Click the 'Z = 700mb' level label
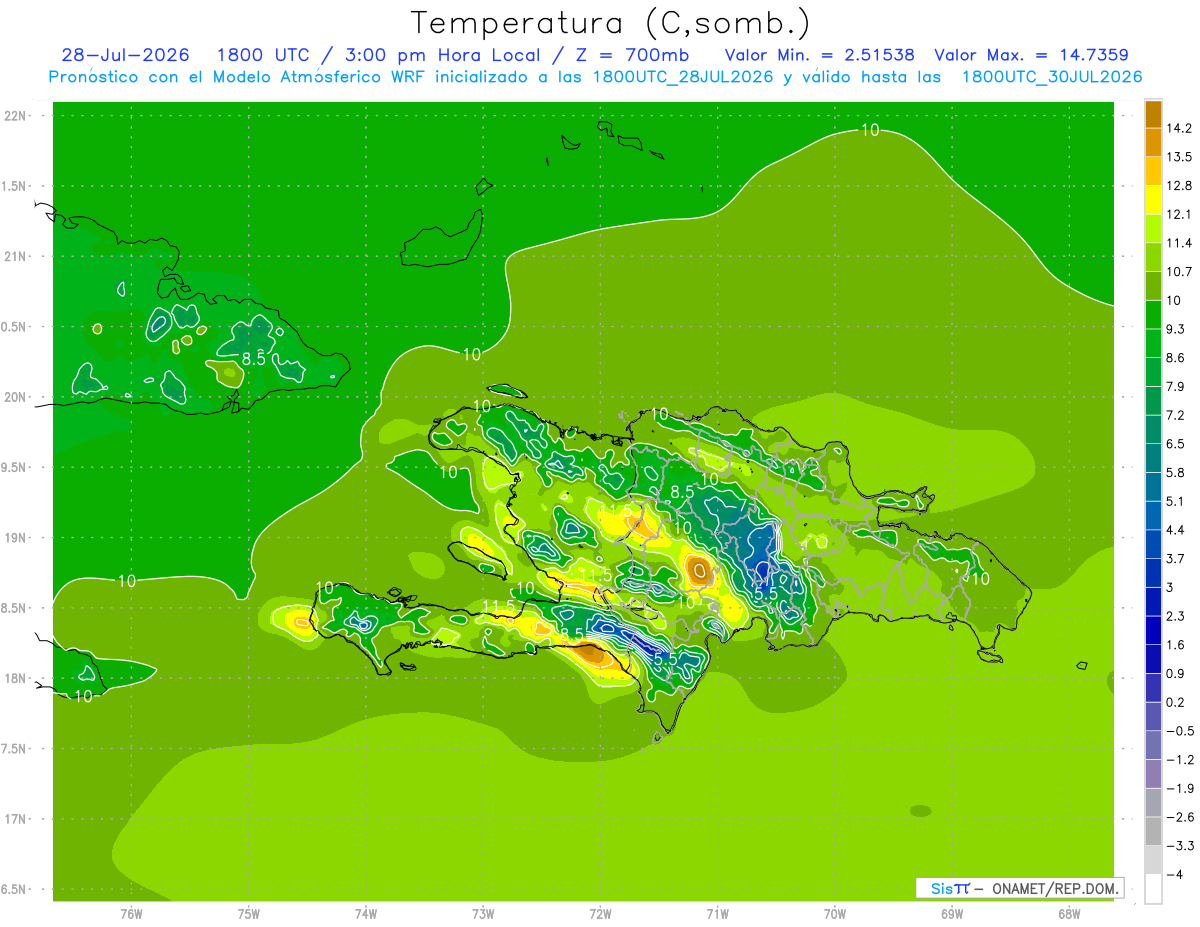This screenshot has height=927, width=1200. (631, 55)
